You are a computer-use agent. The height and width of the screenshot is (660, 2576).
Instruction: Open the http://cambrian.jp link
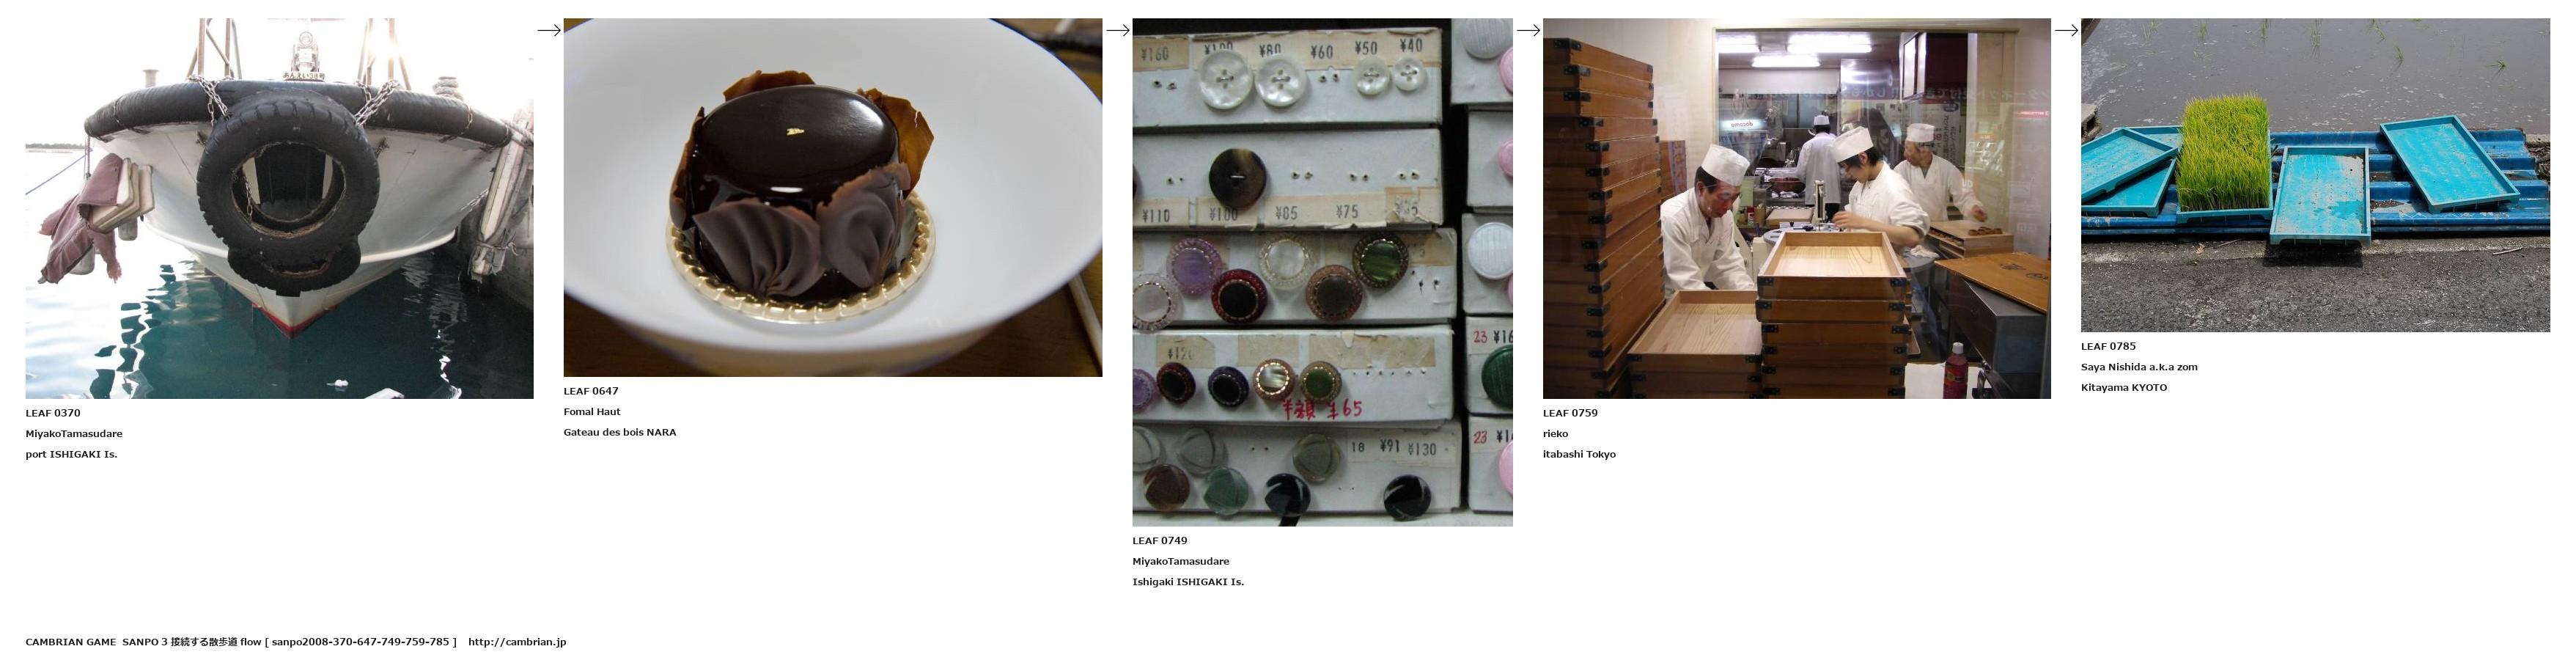(x=517, y=642)
